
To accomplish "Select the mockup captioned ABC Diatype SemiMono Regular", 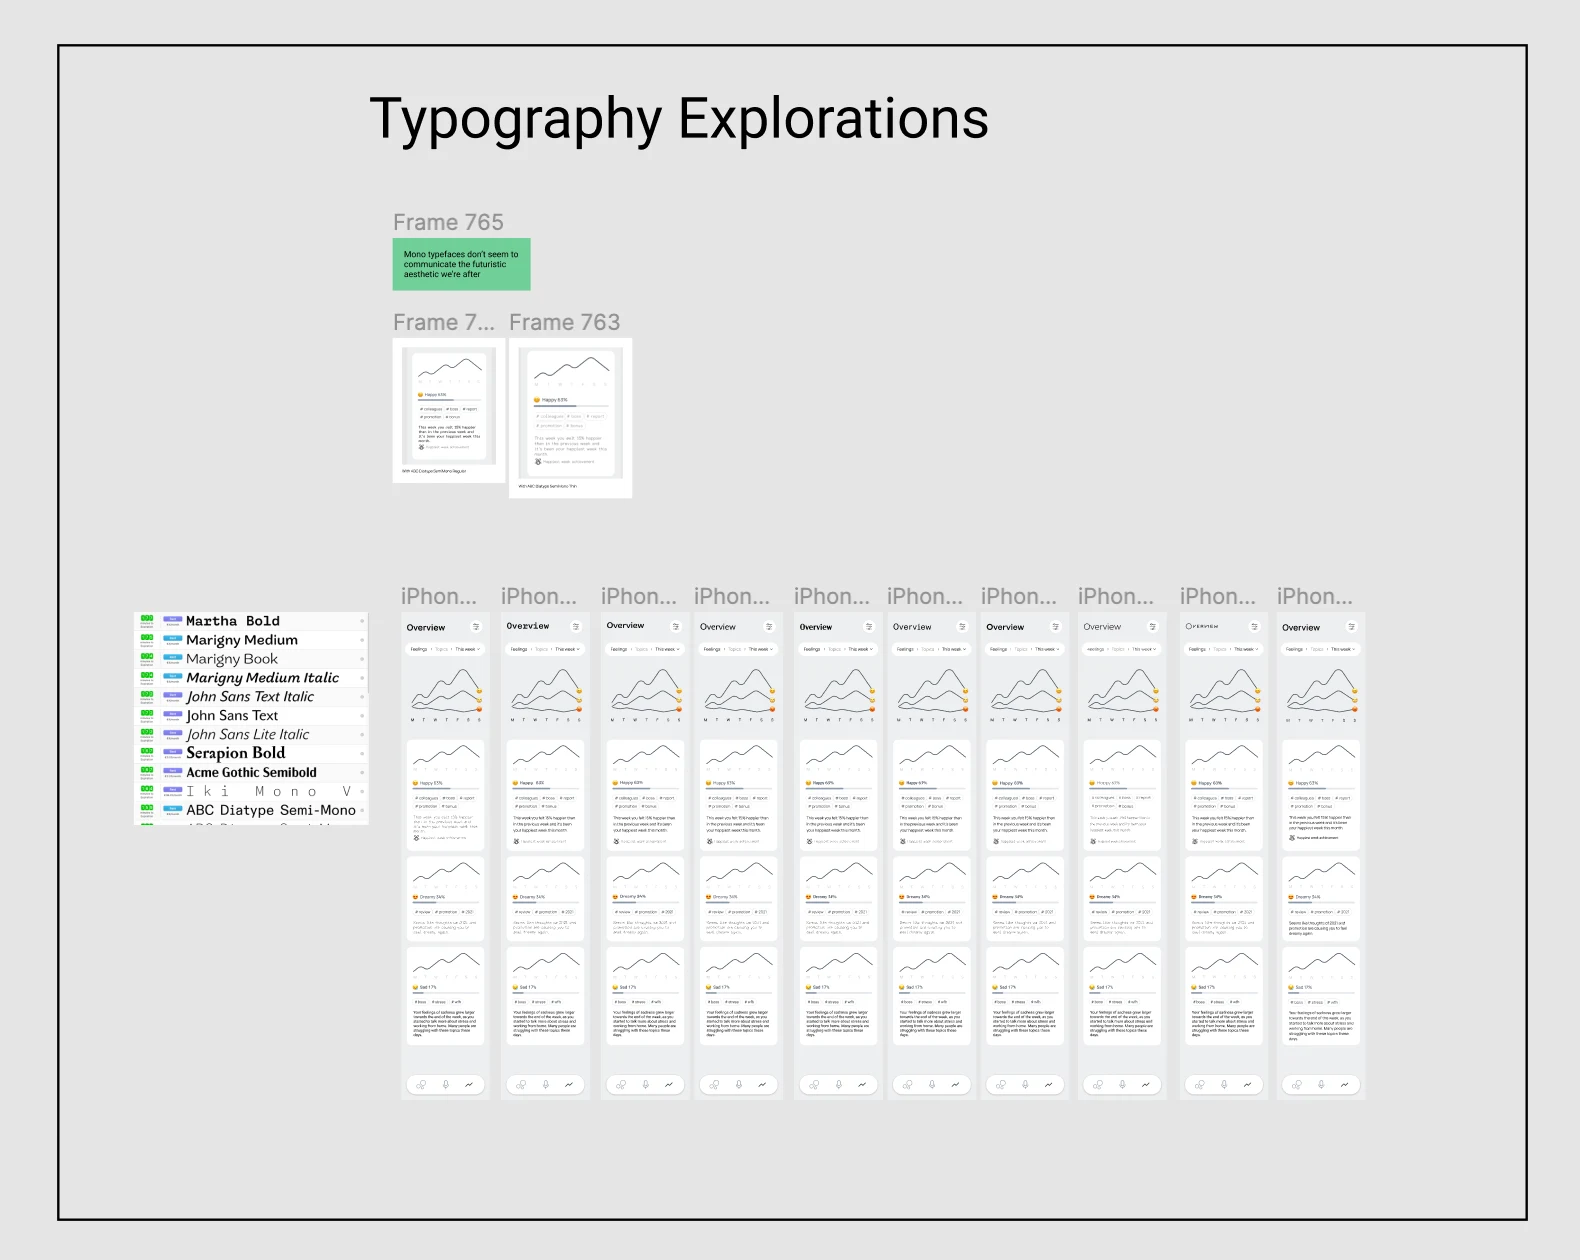I will [449, 405].
